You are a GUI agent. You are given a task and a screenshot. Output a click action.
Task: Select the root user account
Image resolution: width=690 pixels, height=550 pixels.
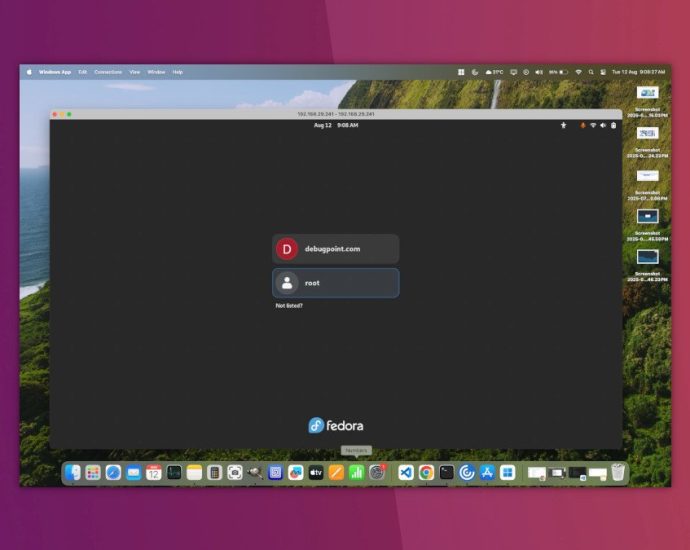click(335, 283)
